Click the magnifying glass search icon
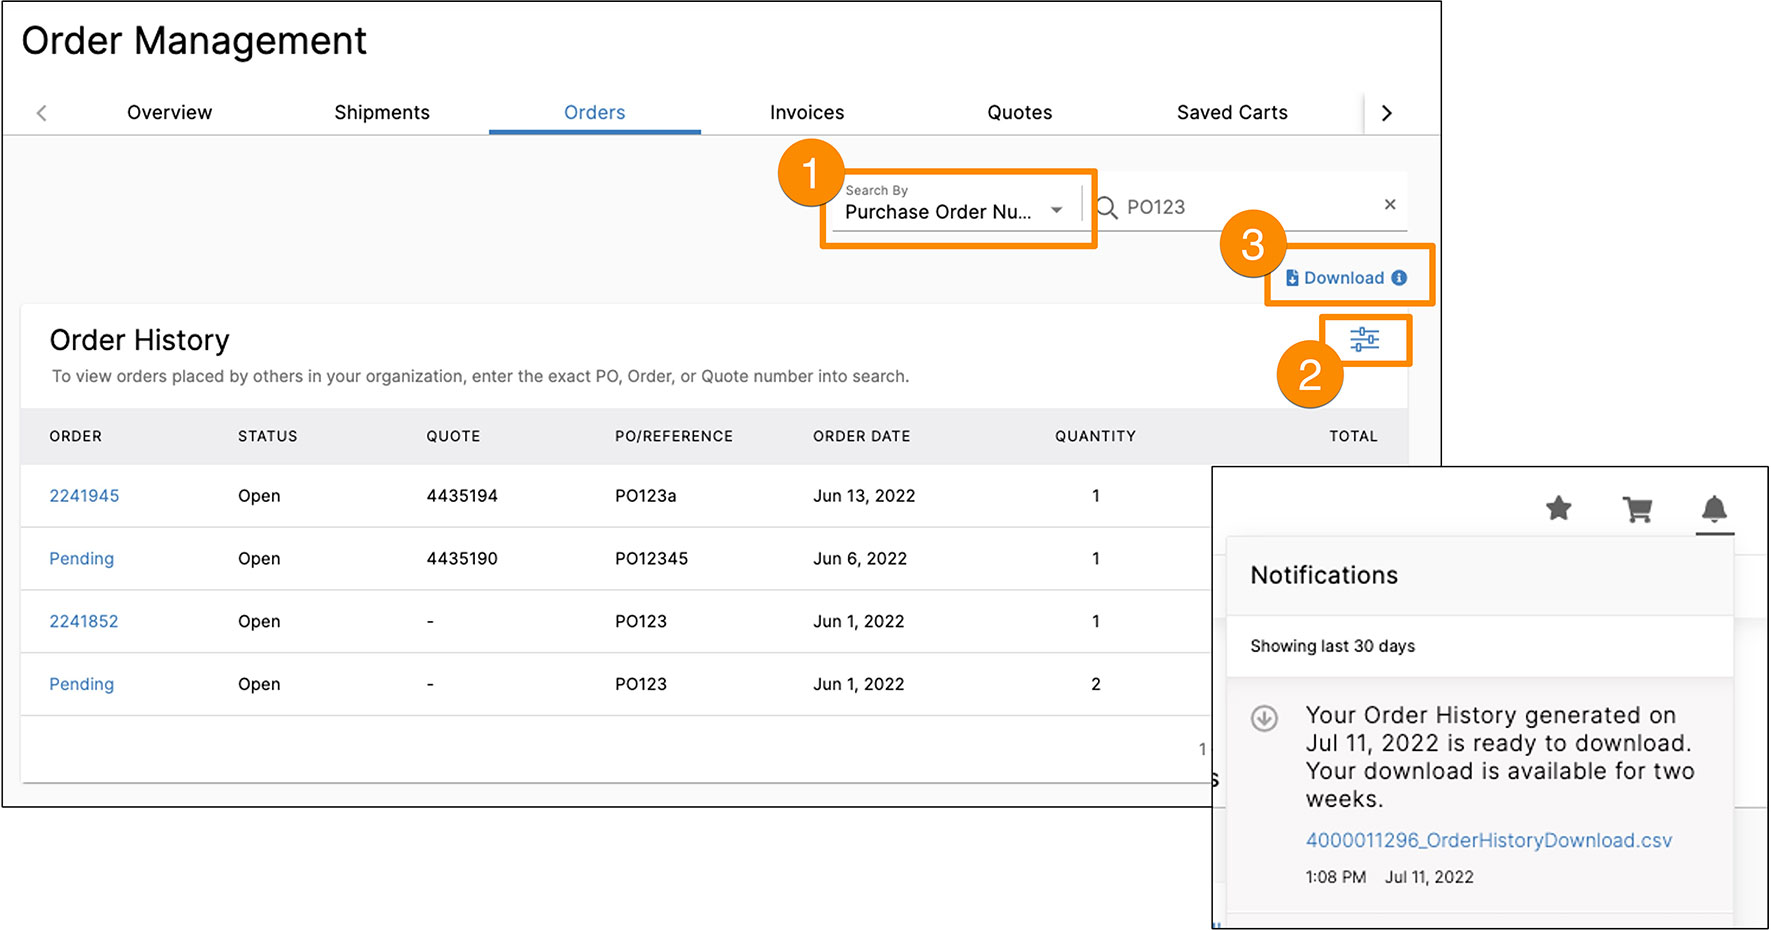 [1107, 207]
